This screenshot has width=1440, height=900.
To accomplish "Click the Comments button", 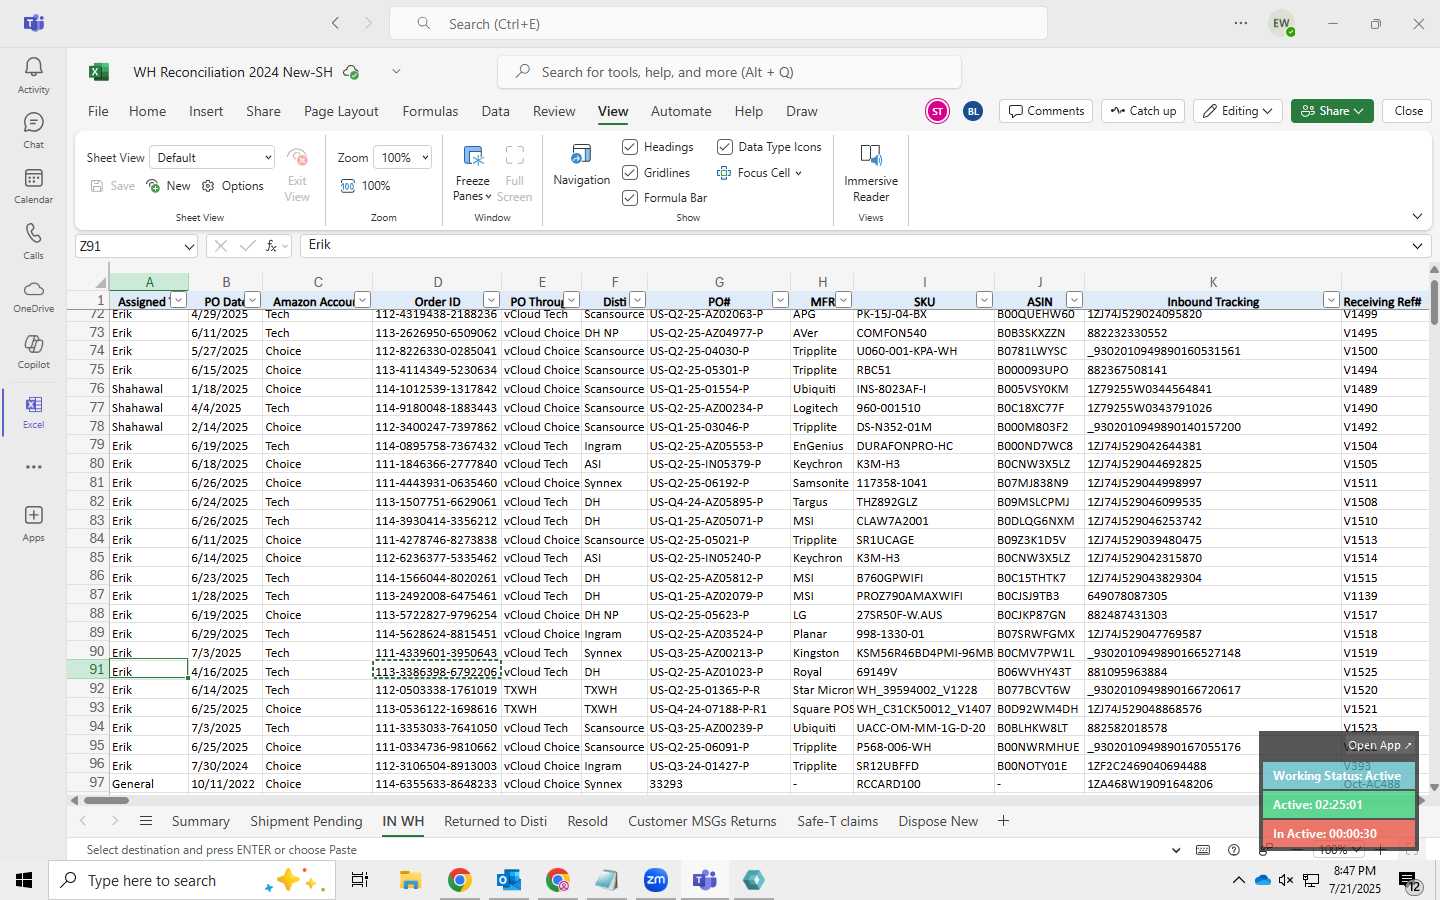I will coord(1046,111).
